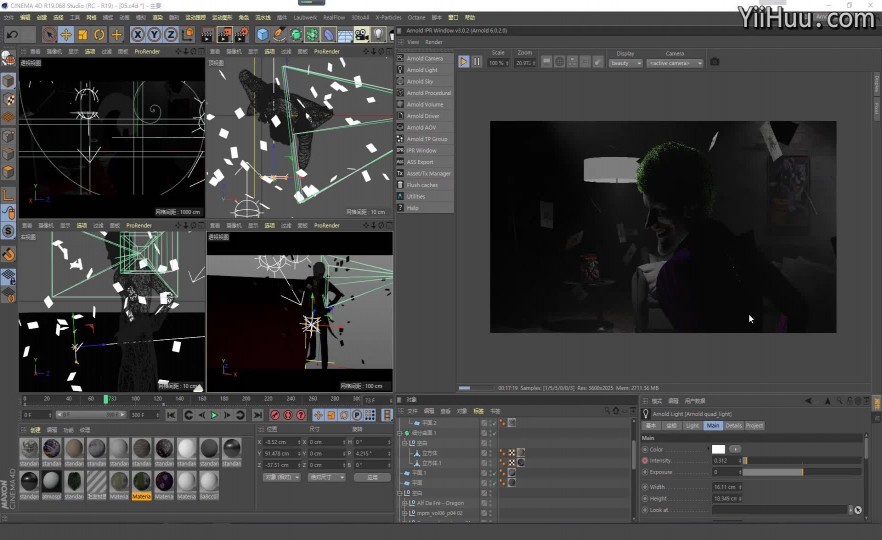Click the white Color swatch
882x540 pixels.
point(718,449)
